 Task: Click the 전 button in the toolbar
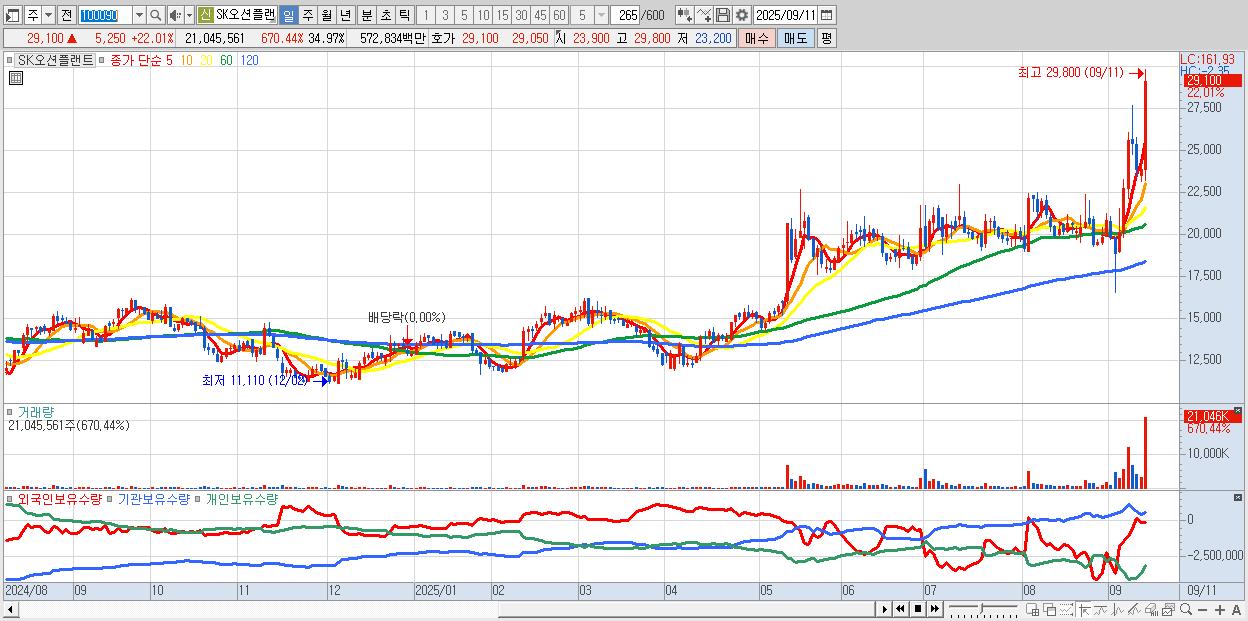65,15
